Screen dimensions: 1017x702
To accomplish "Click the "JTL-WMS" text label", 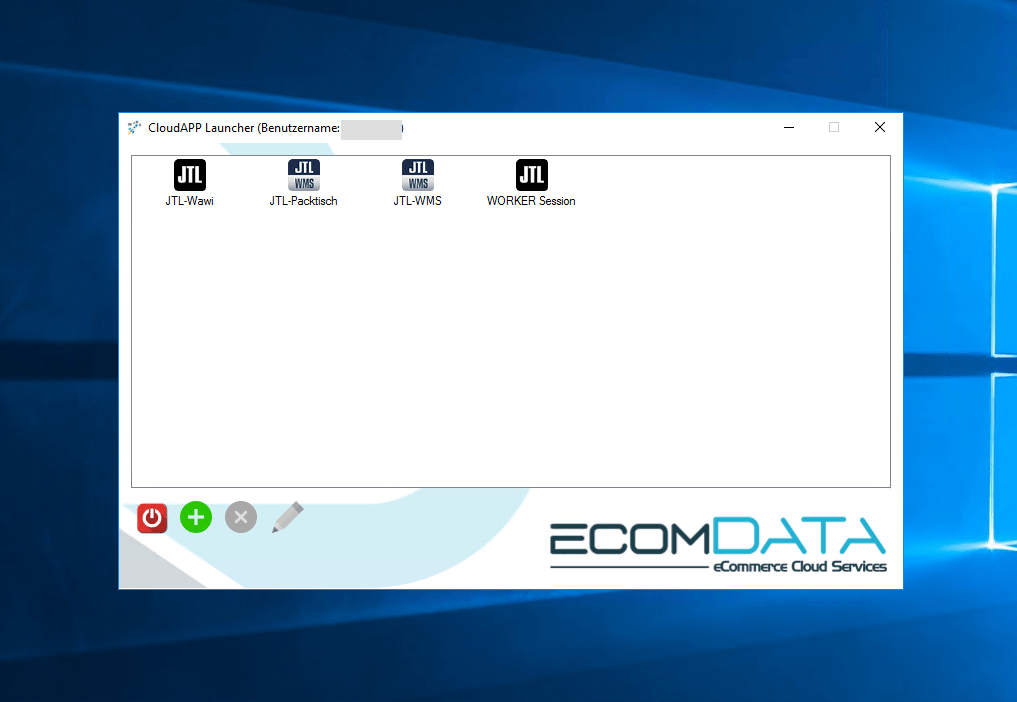I will (417, 201).
